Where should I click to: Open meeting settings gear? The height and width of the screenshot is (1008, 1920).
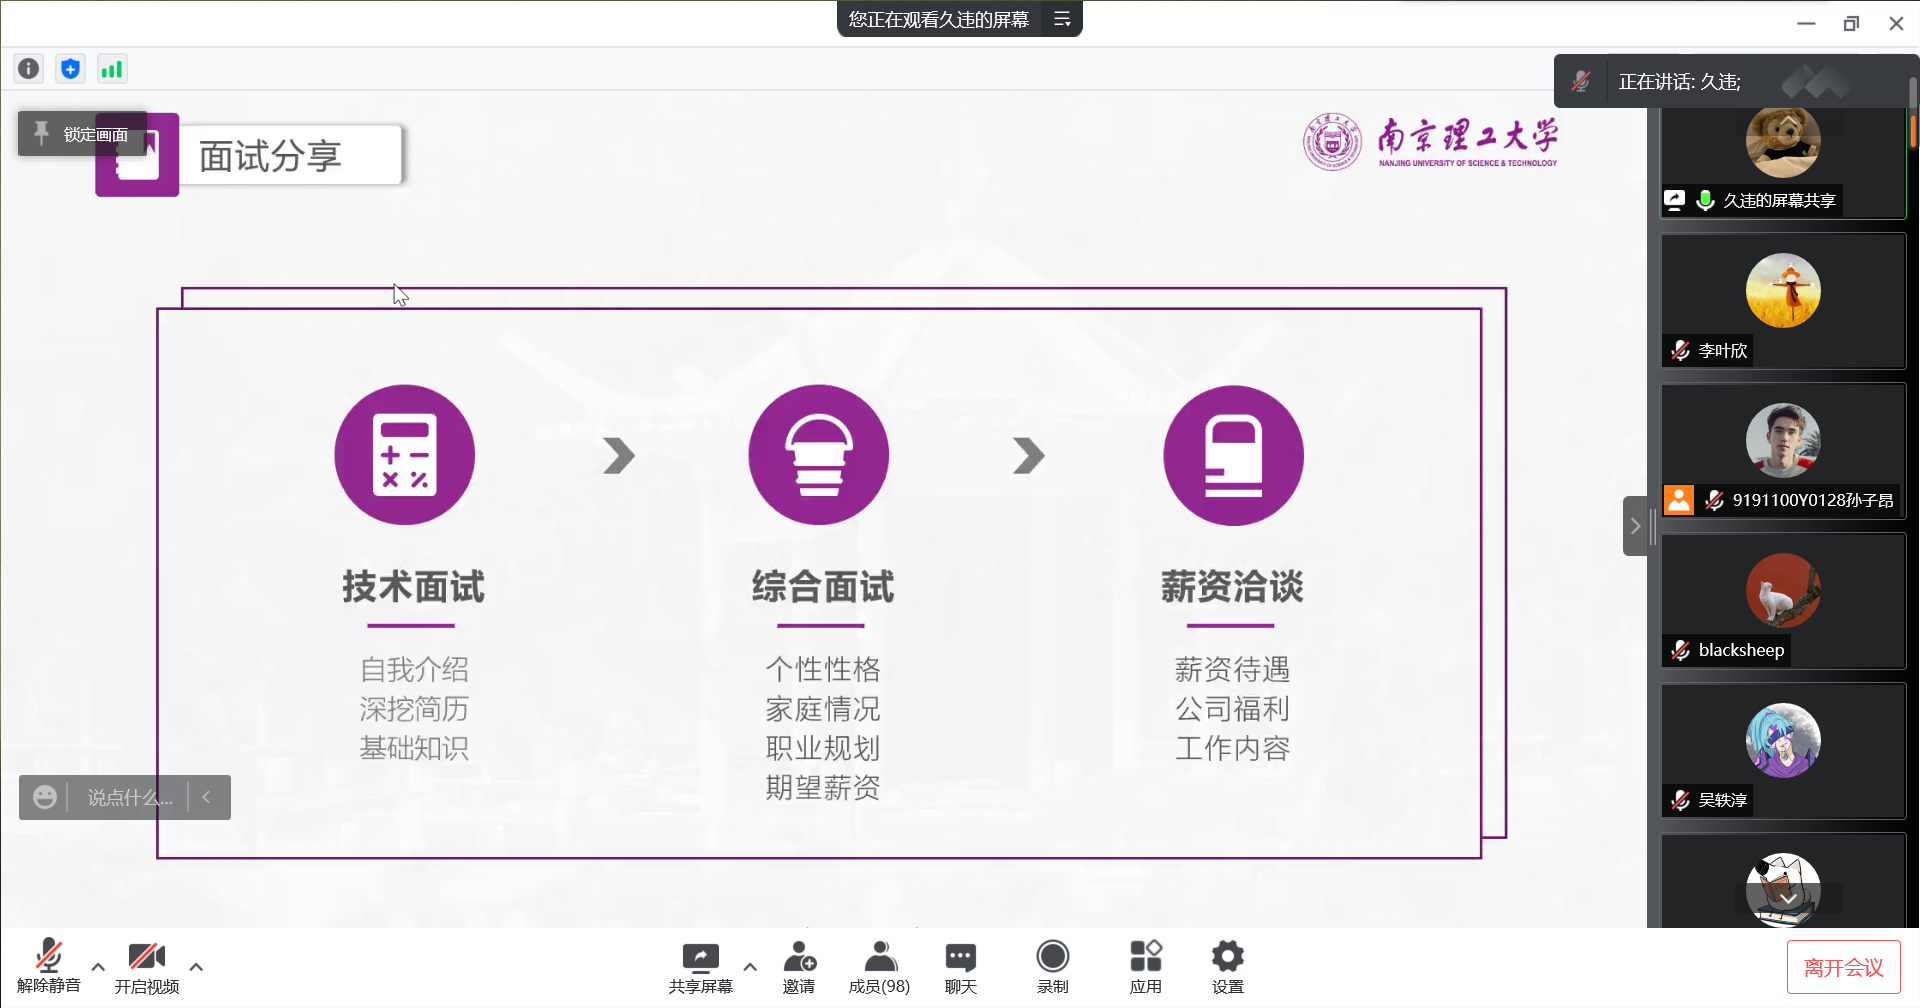(x=1227, y=967)
